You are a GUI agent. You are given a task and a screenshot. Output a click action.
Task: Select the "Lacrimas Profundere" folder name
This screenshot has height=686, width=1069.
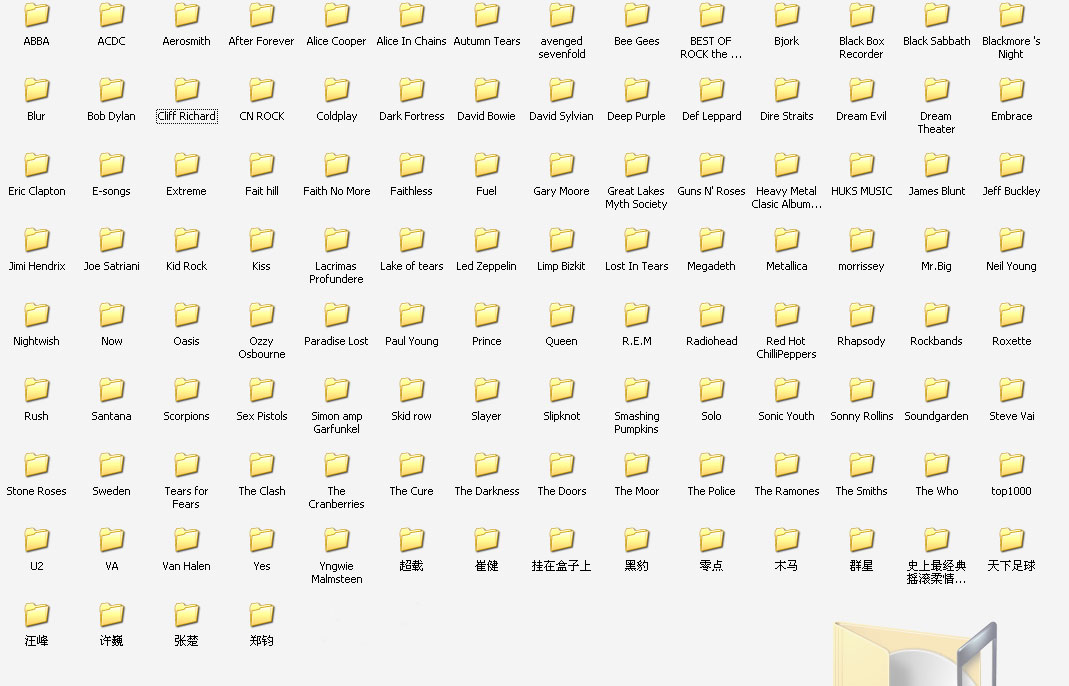coord(336,272)
